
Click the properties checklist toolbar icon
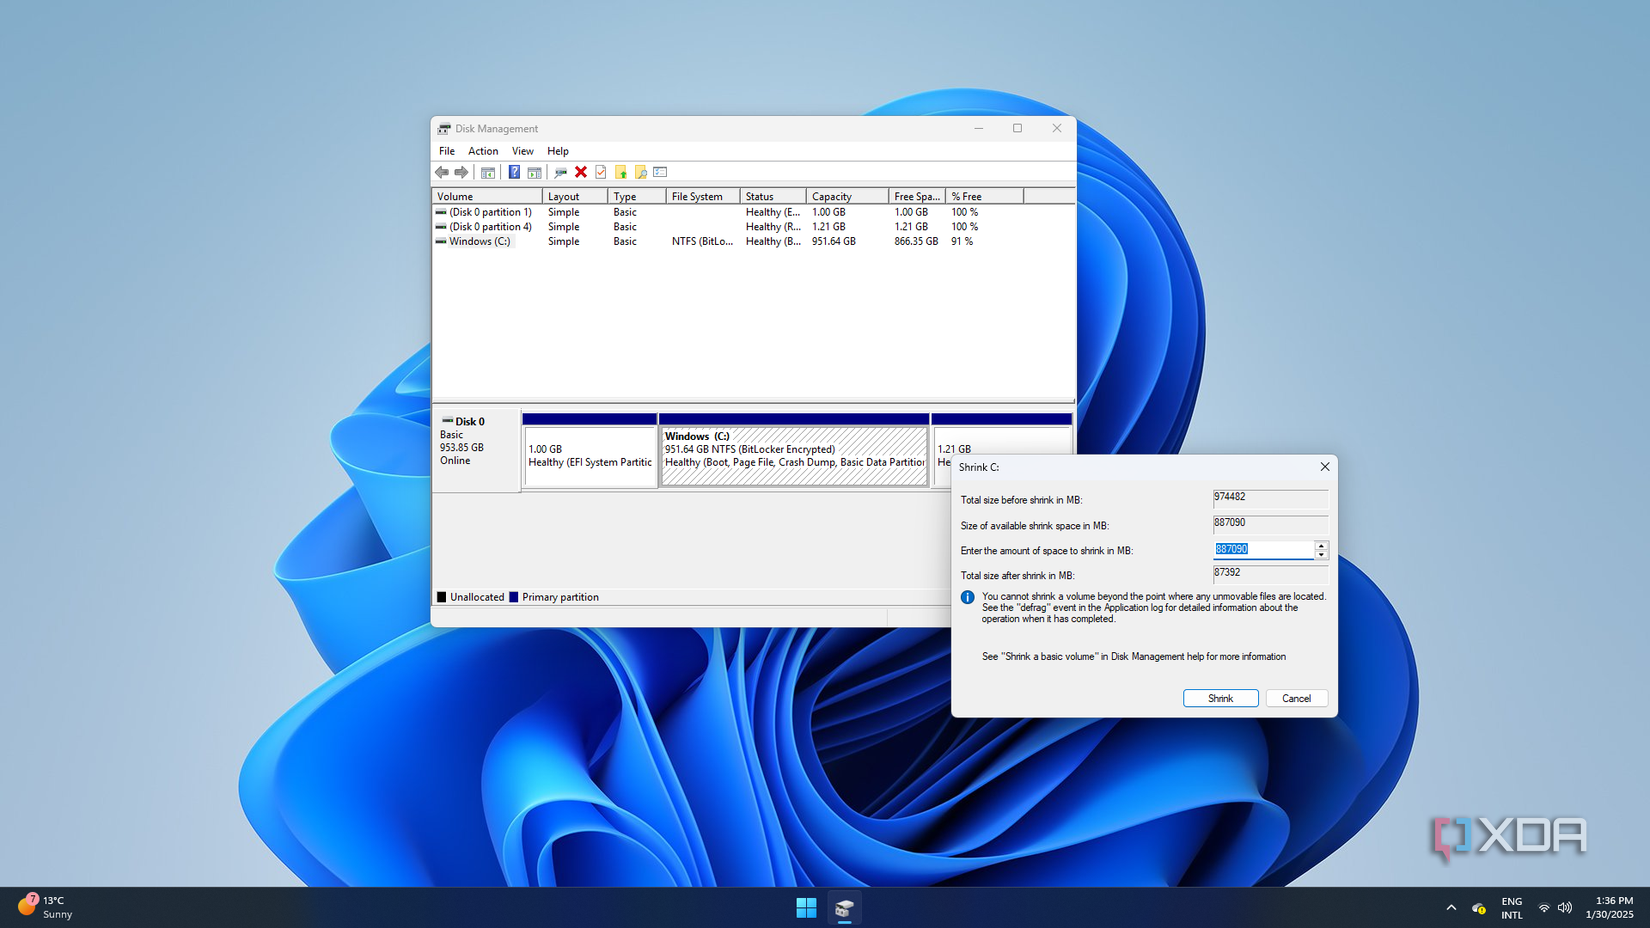(x=599, y=172)
